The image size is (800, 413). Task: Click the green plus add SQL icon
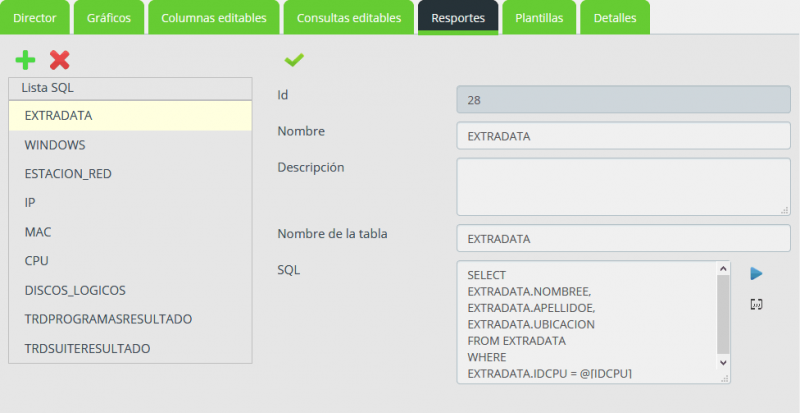point(25,60)
